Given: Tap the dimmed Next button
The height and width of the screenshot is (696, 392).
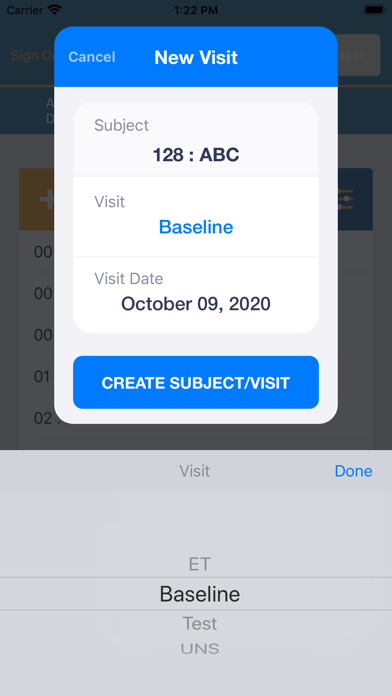Looking at the screenshot, I should tap(359, 55).
